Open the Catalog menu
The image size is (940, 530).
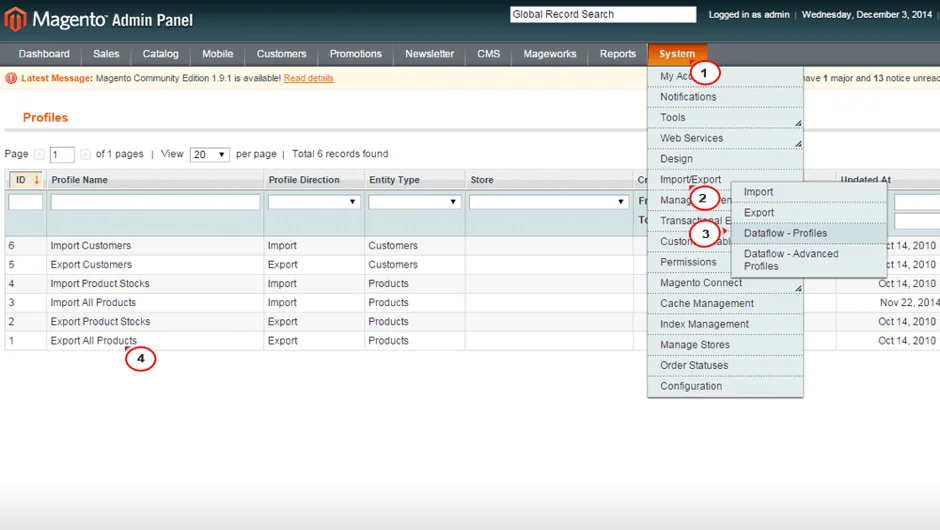pyautogui.click(x=160, y=54)
